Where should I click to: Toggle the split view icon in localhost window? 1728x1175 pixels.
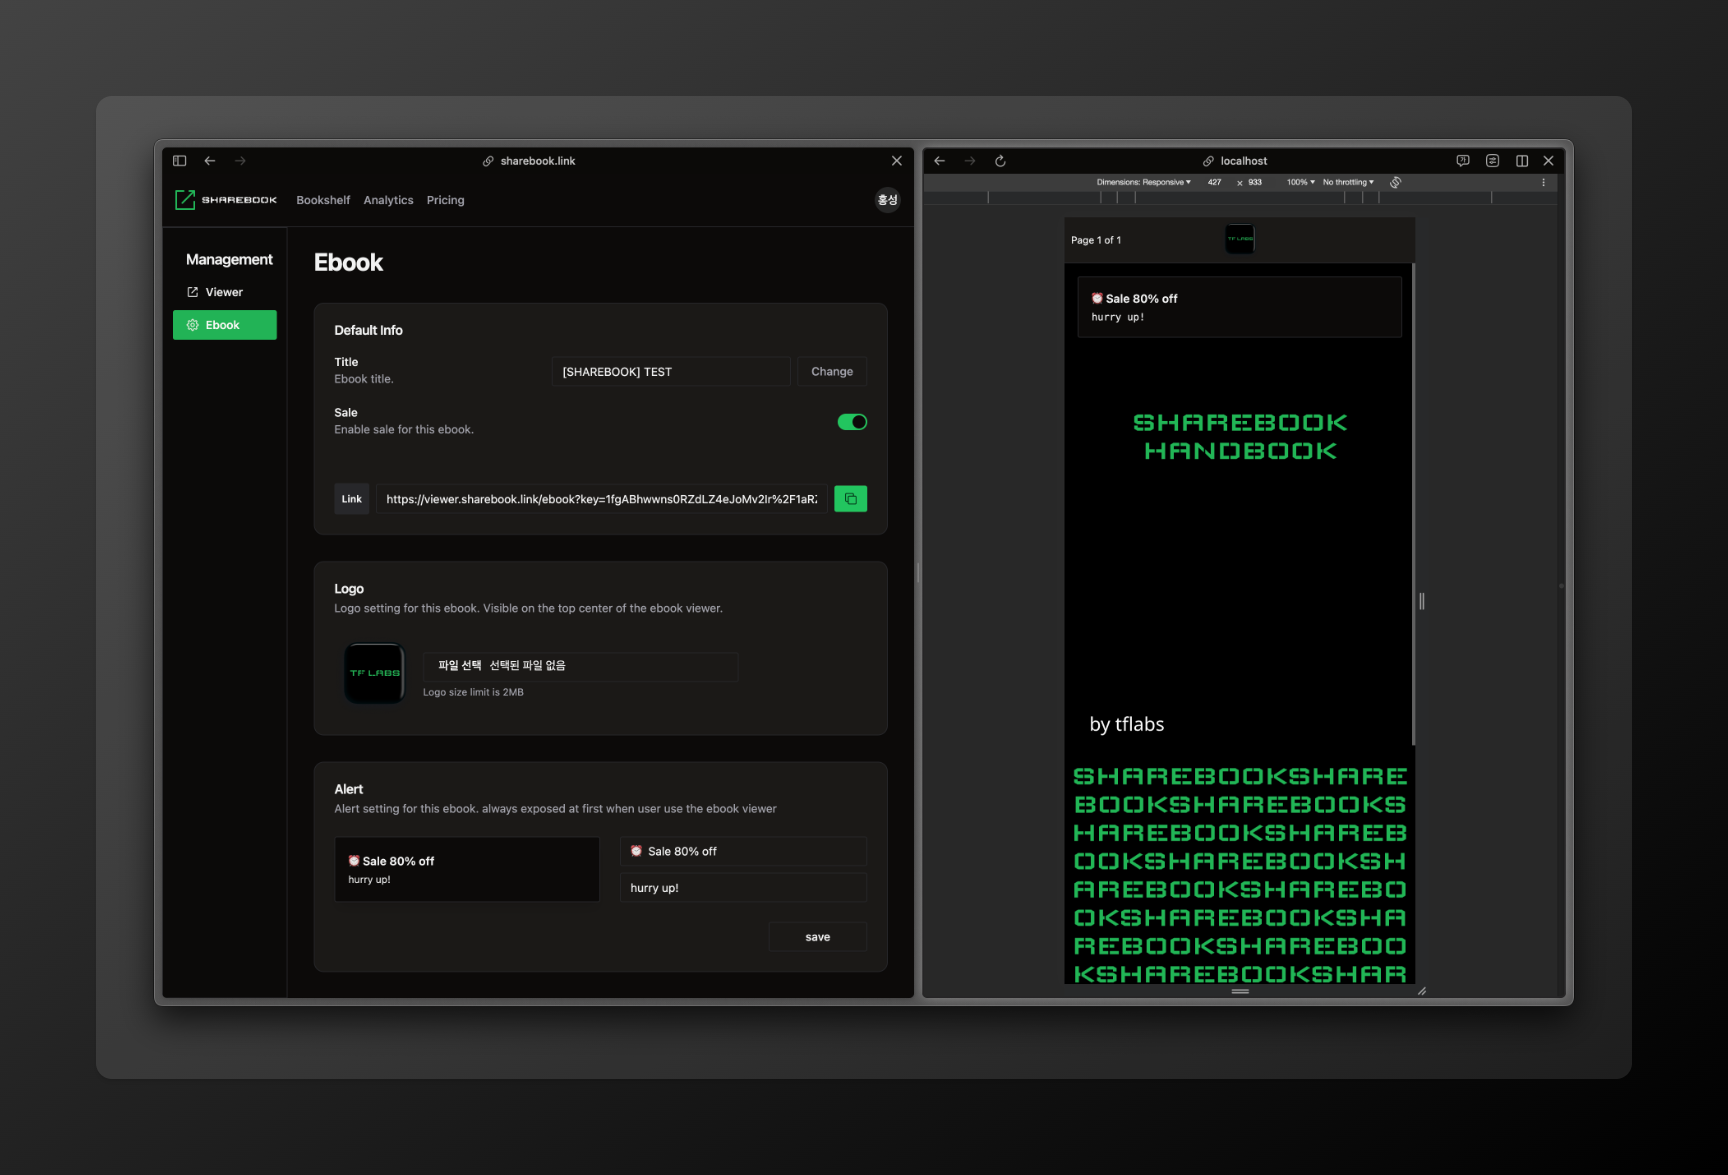(x=1522, y=161)
